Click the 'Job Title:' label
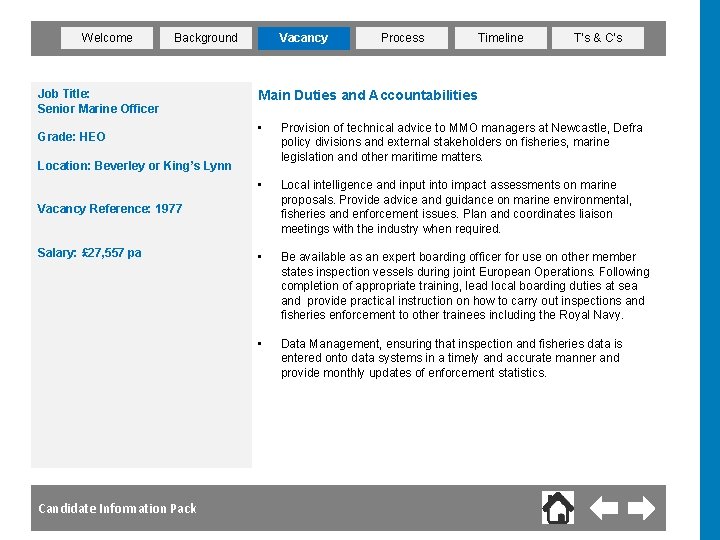 64,94
